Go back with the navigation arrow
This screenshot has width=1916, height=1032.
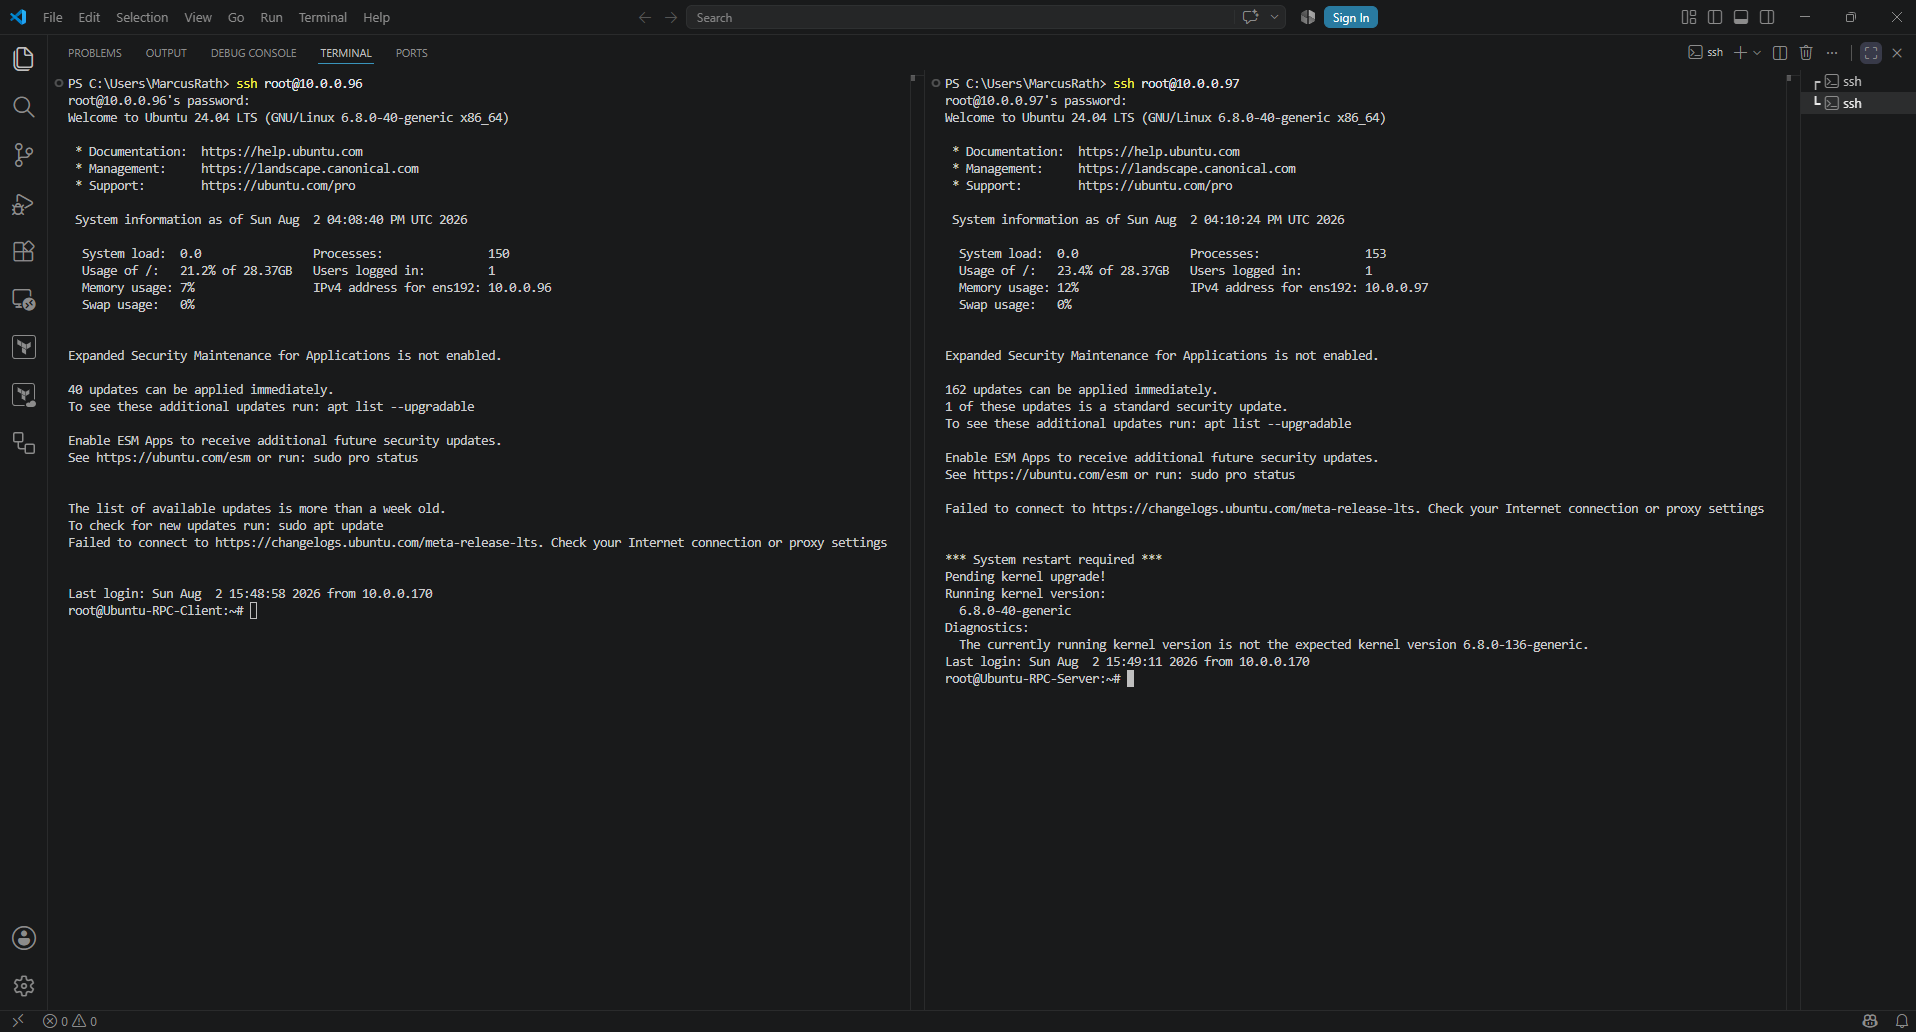click(645, 17)
